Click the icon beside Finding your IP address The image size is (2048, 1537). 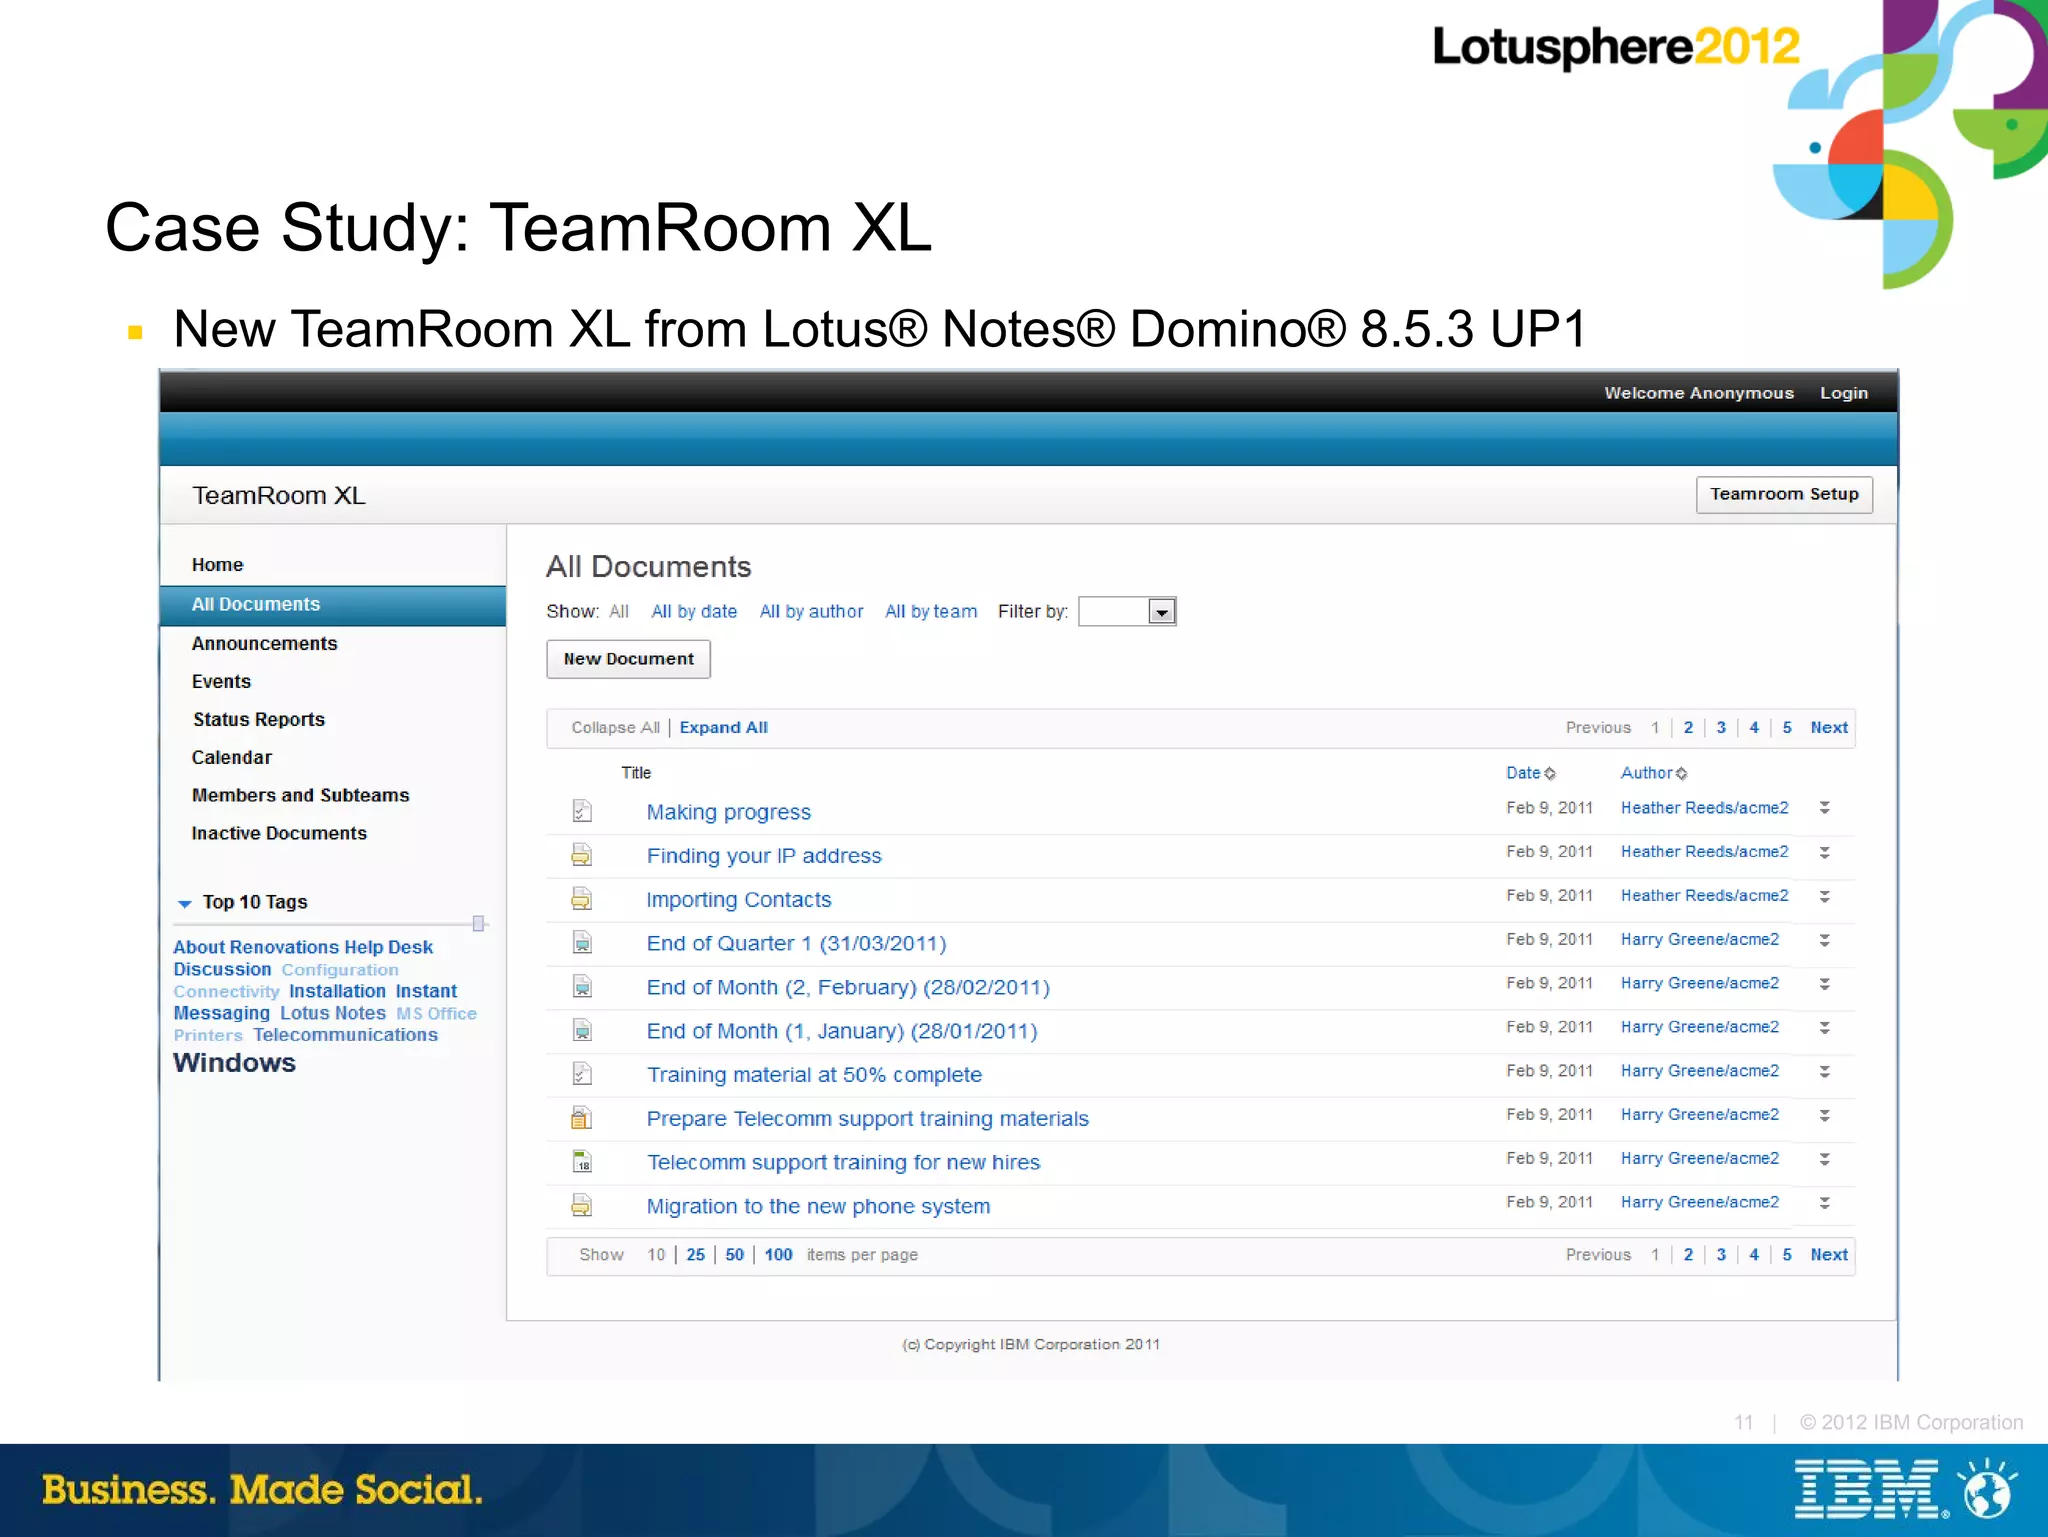tap(582, 855)
